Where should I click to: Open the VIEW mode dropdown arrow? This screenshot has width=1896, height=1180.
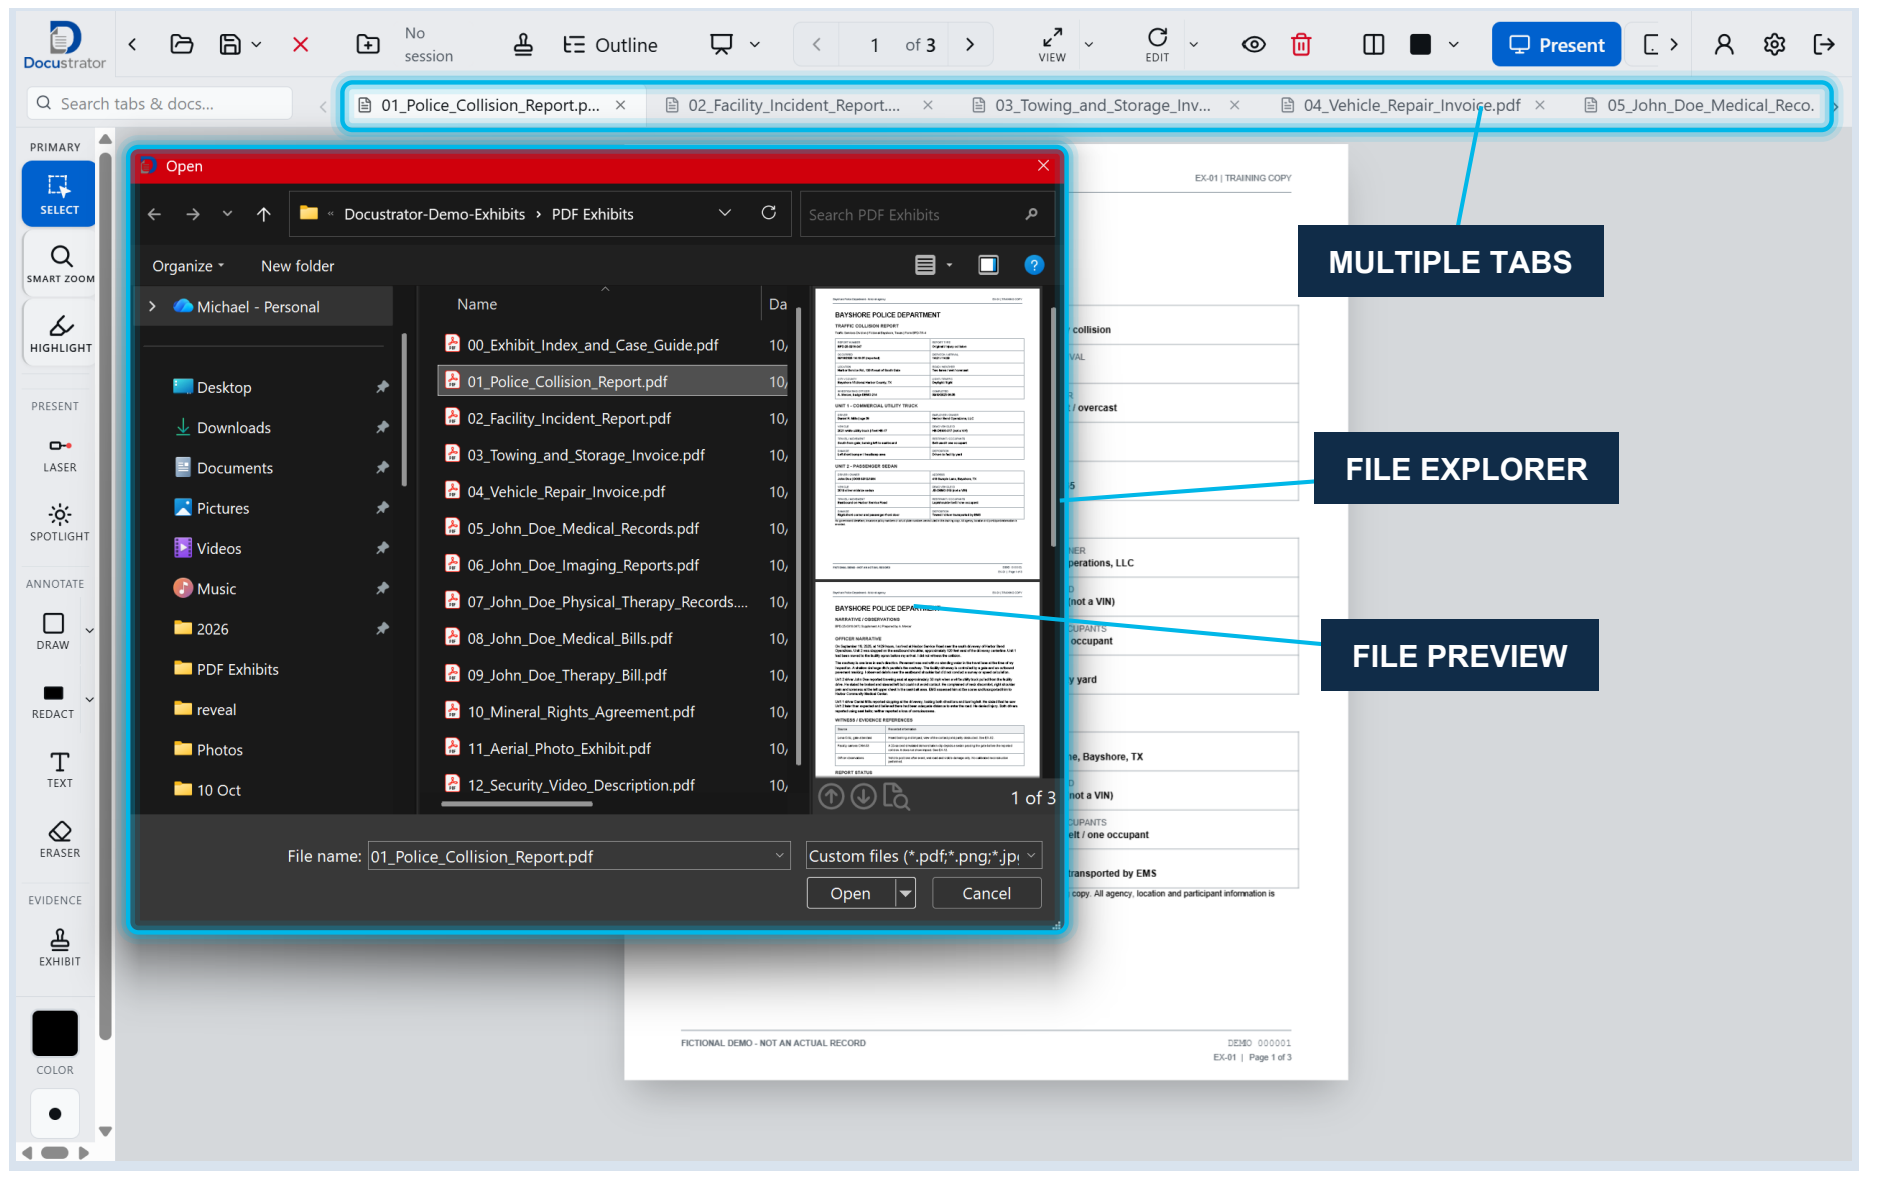click(x=1089, y=44)
